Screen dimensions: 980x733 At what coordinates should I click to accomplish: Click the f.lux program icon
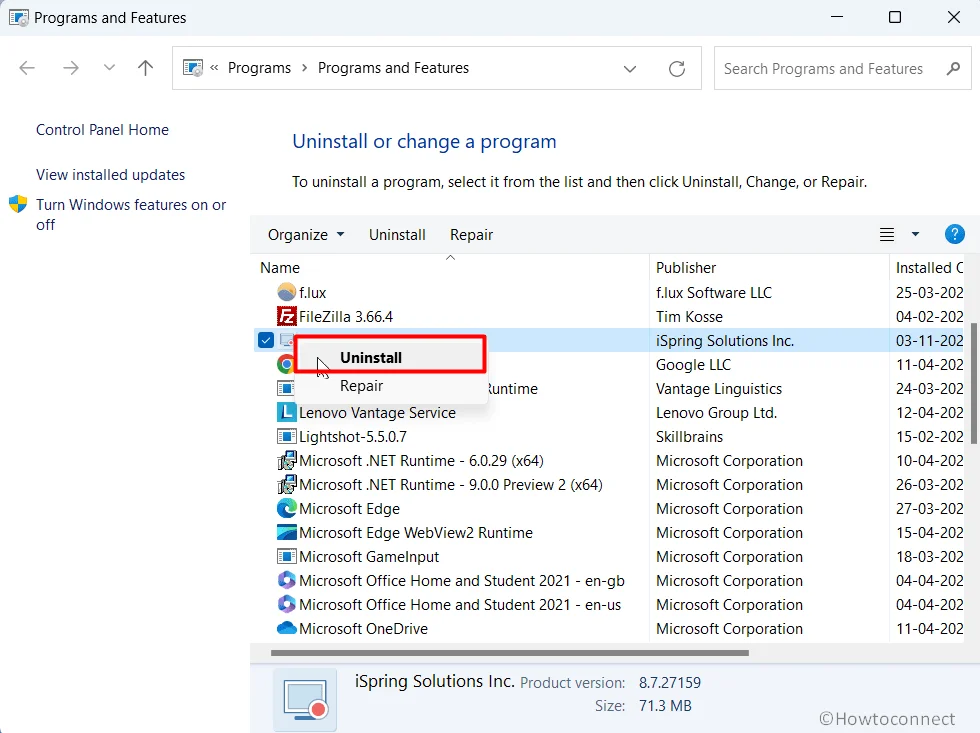point(286,292)
